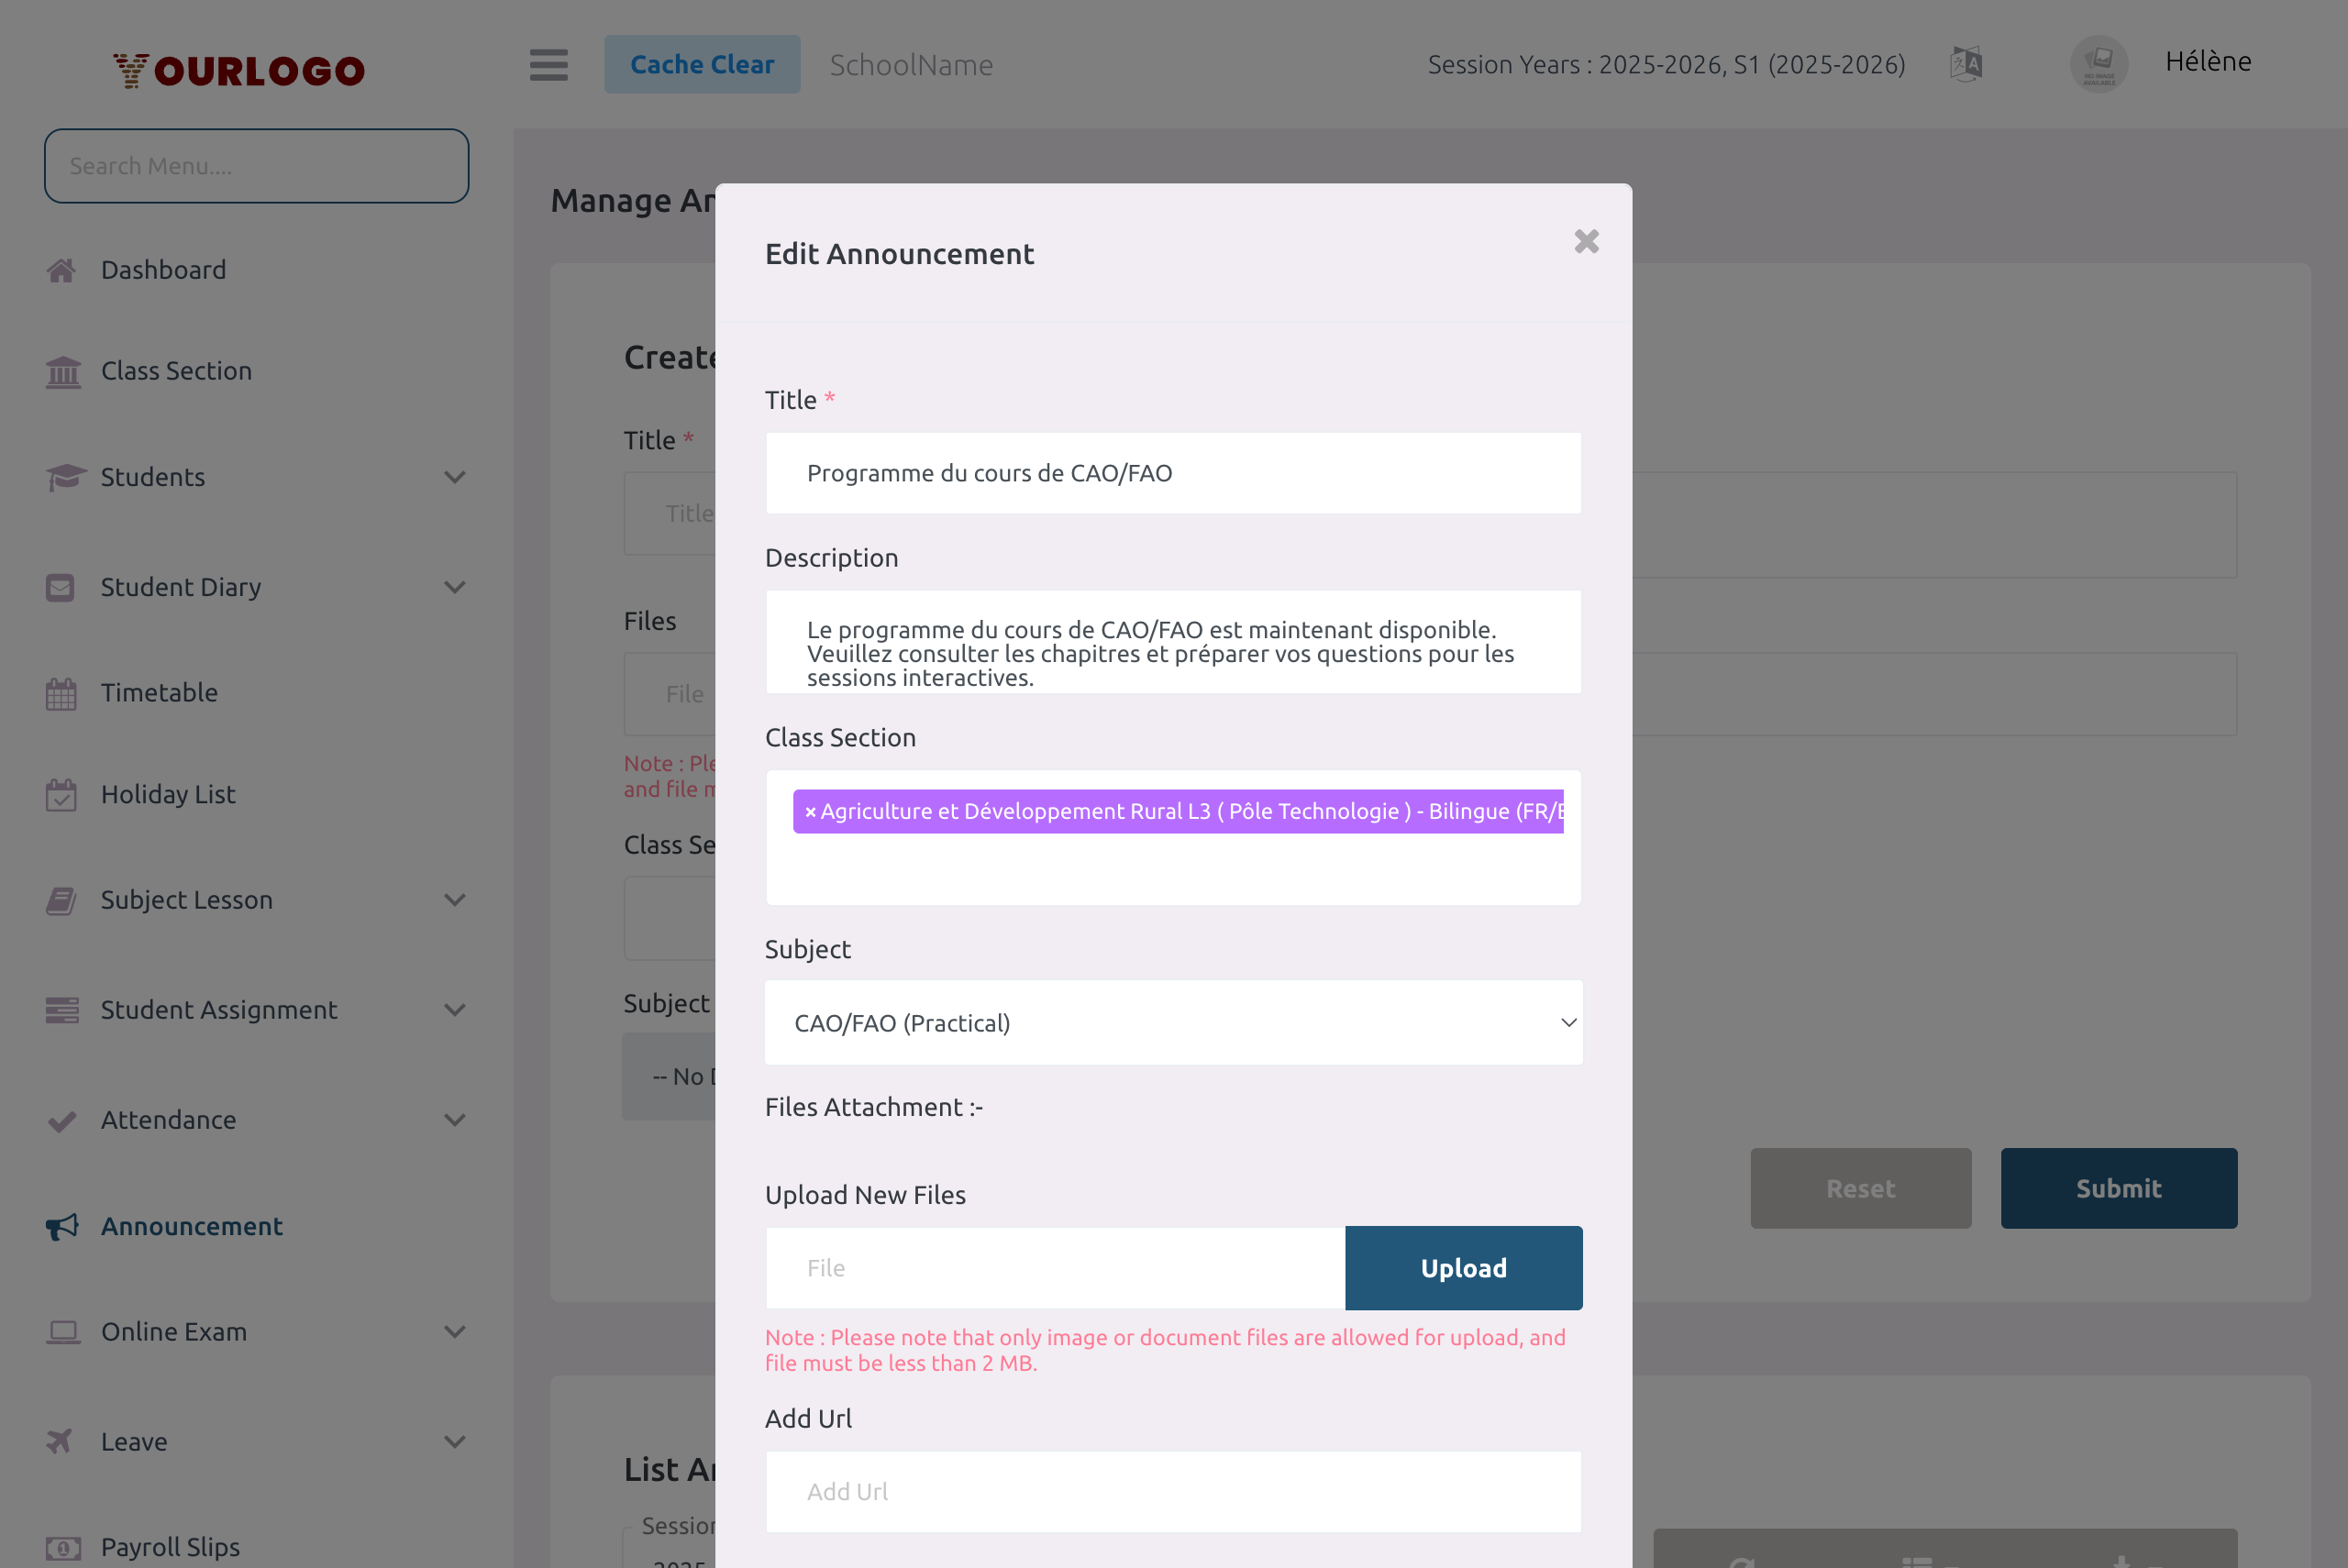Select the Online Exam laptop icon
2348x1568 pixels.
pos(62,1331)
